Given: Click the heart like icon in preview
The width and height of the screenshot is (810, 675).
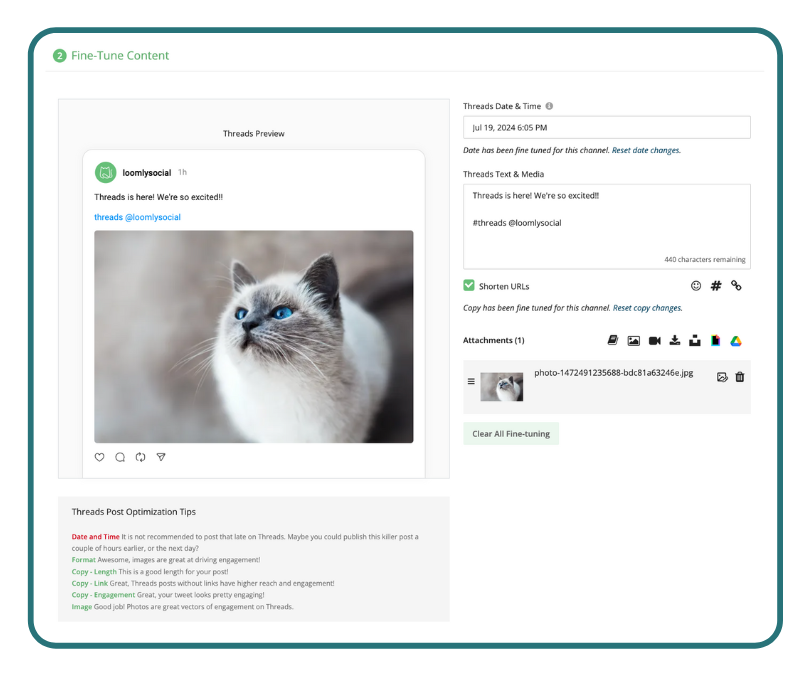Looking at the screenshot, I should (x=99, y=457).
